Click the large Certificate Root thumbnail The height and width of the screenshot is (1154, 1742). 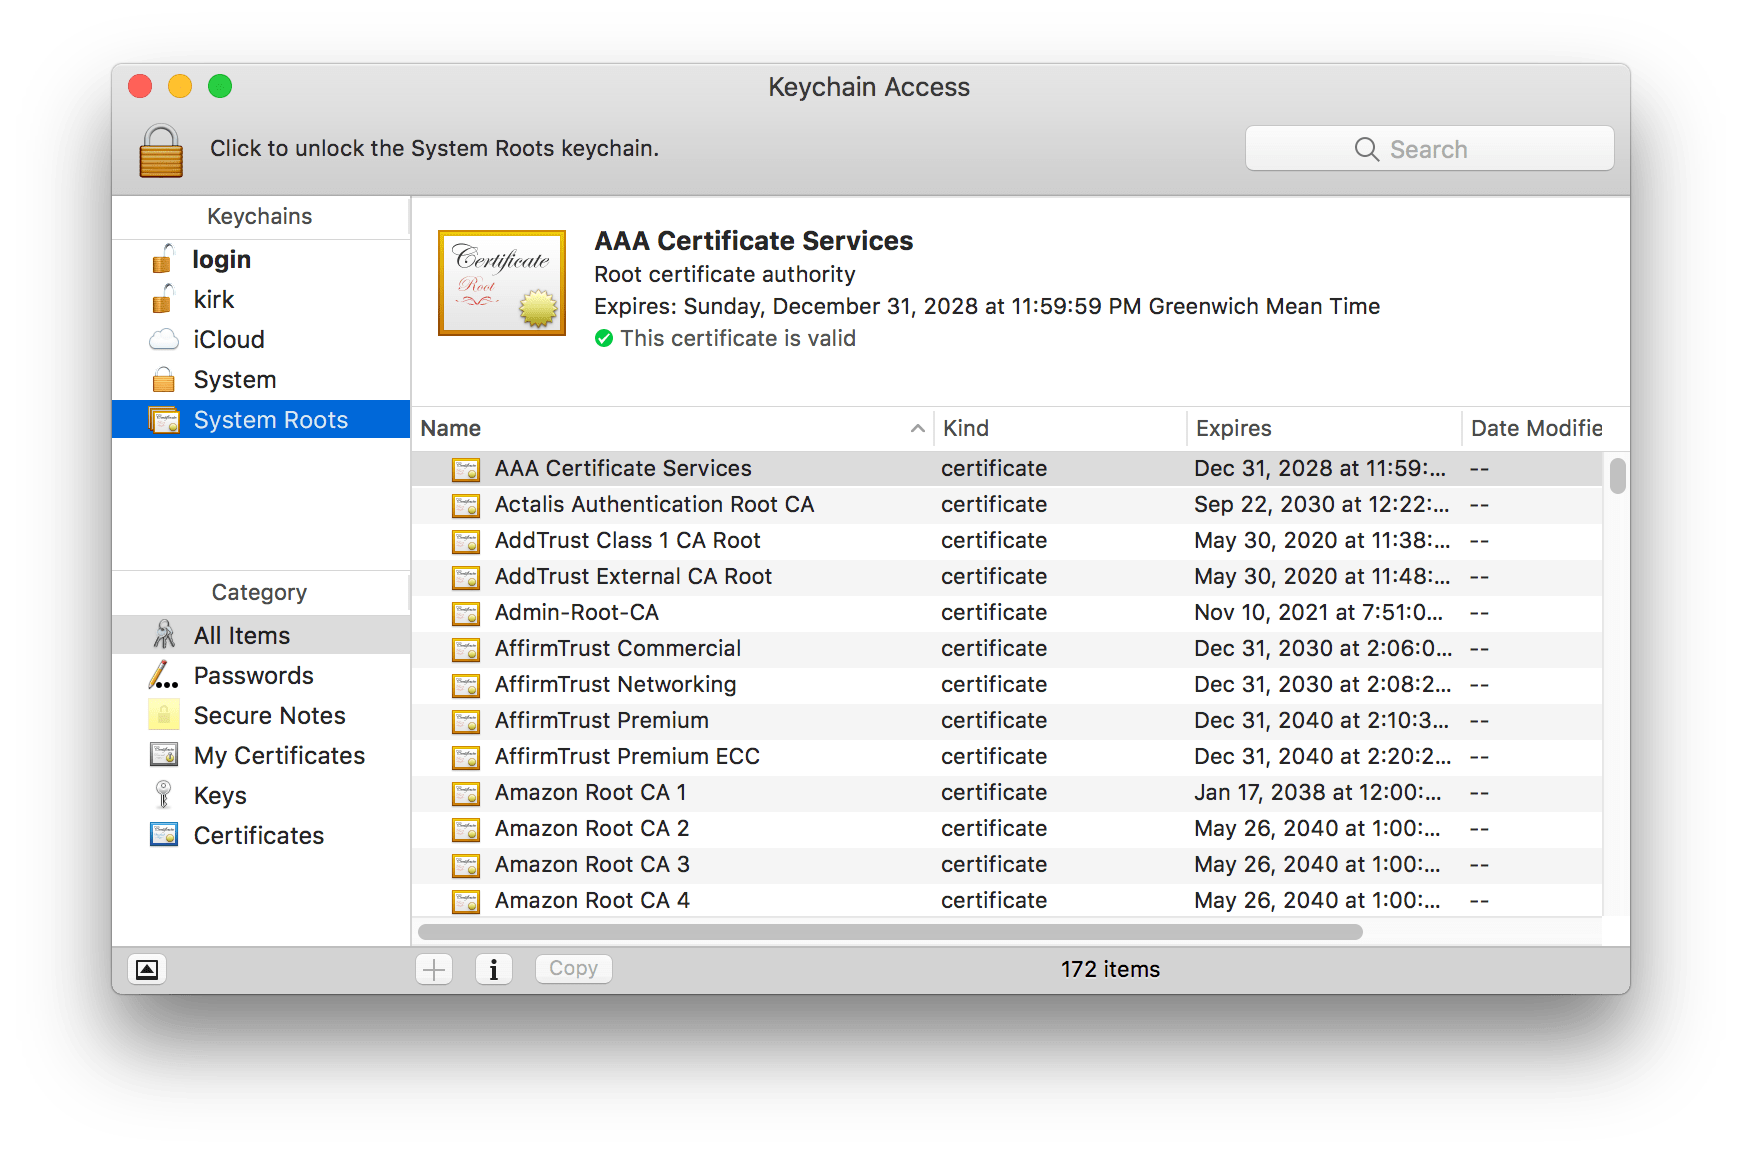[x=502, y=283]
